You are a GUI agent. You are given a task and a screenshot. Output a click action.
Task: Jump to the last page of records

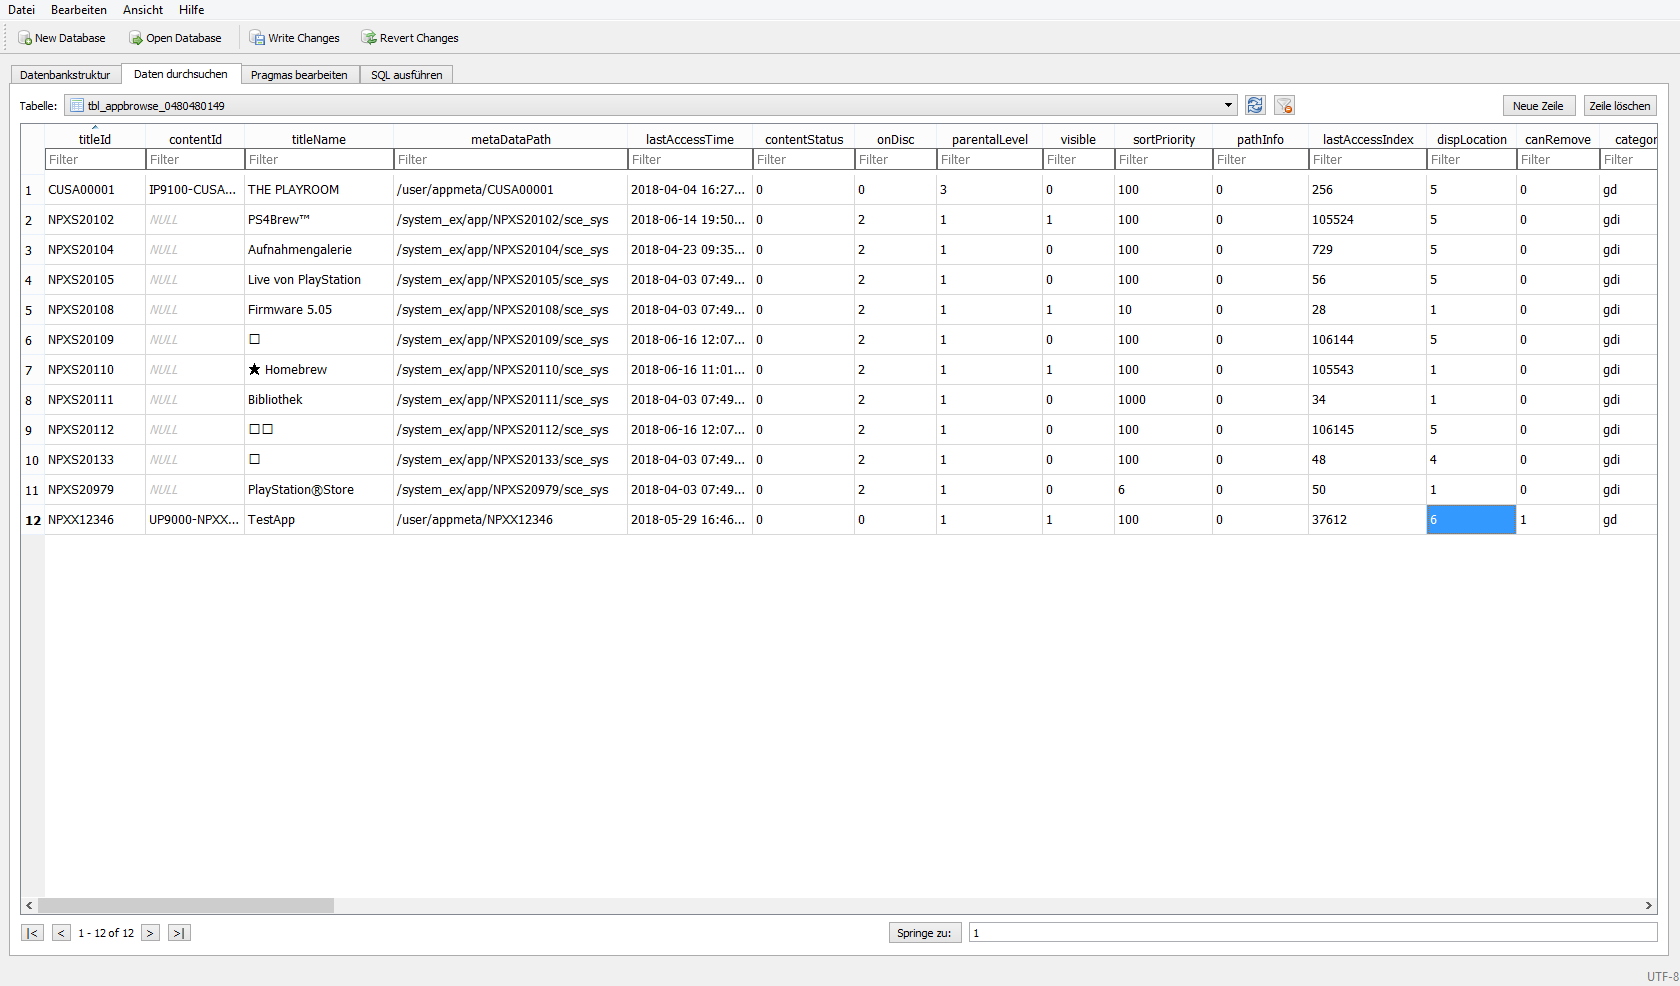point(179,933)
